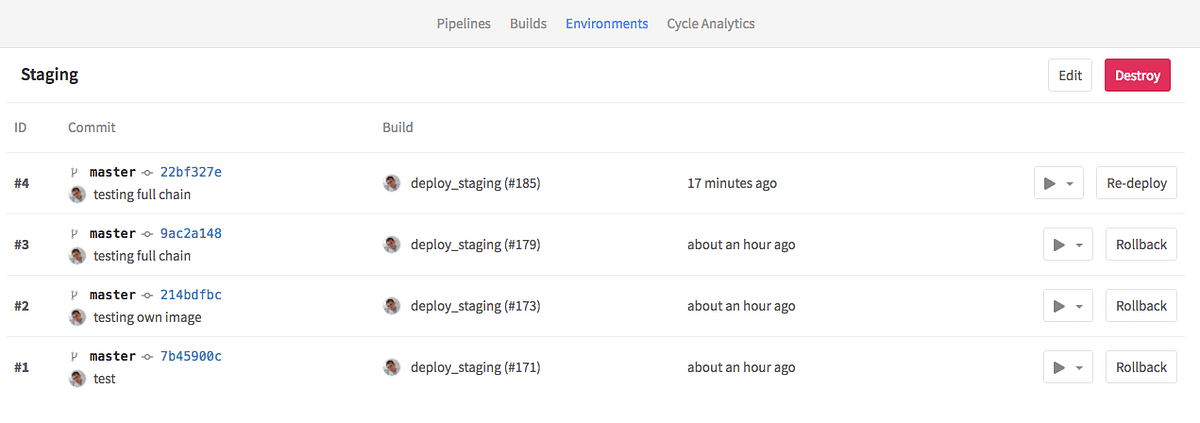Open the deploy_staging (#173) build link

point(475,306)
